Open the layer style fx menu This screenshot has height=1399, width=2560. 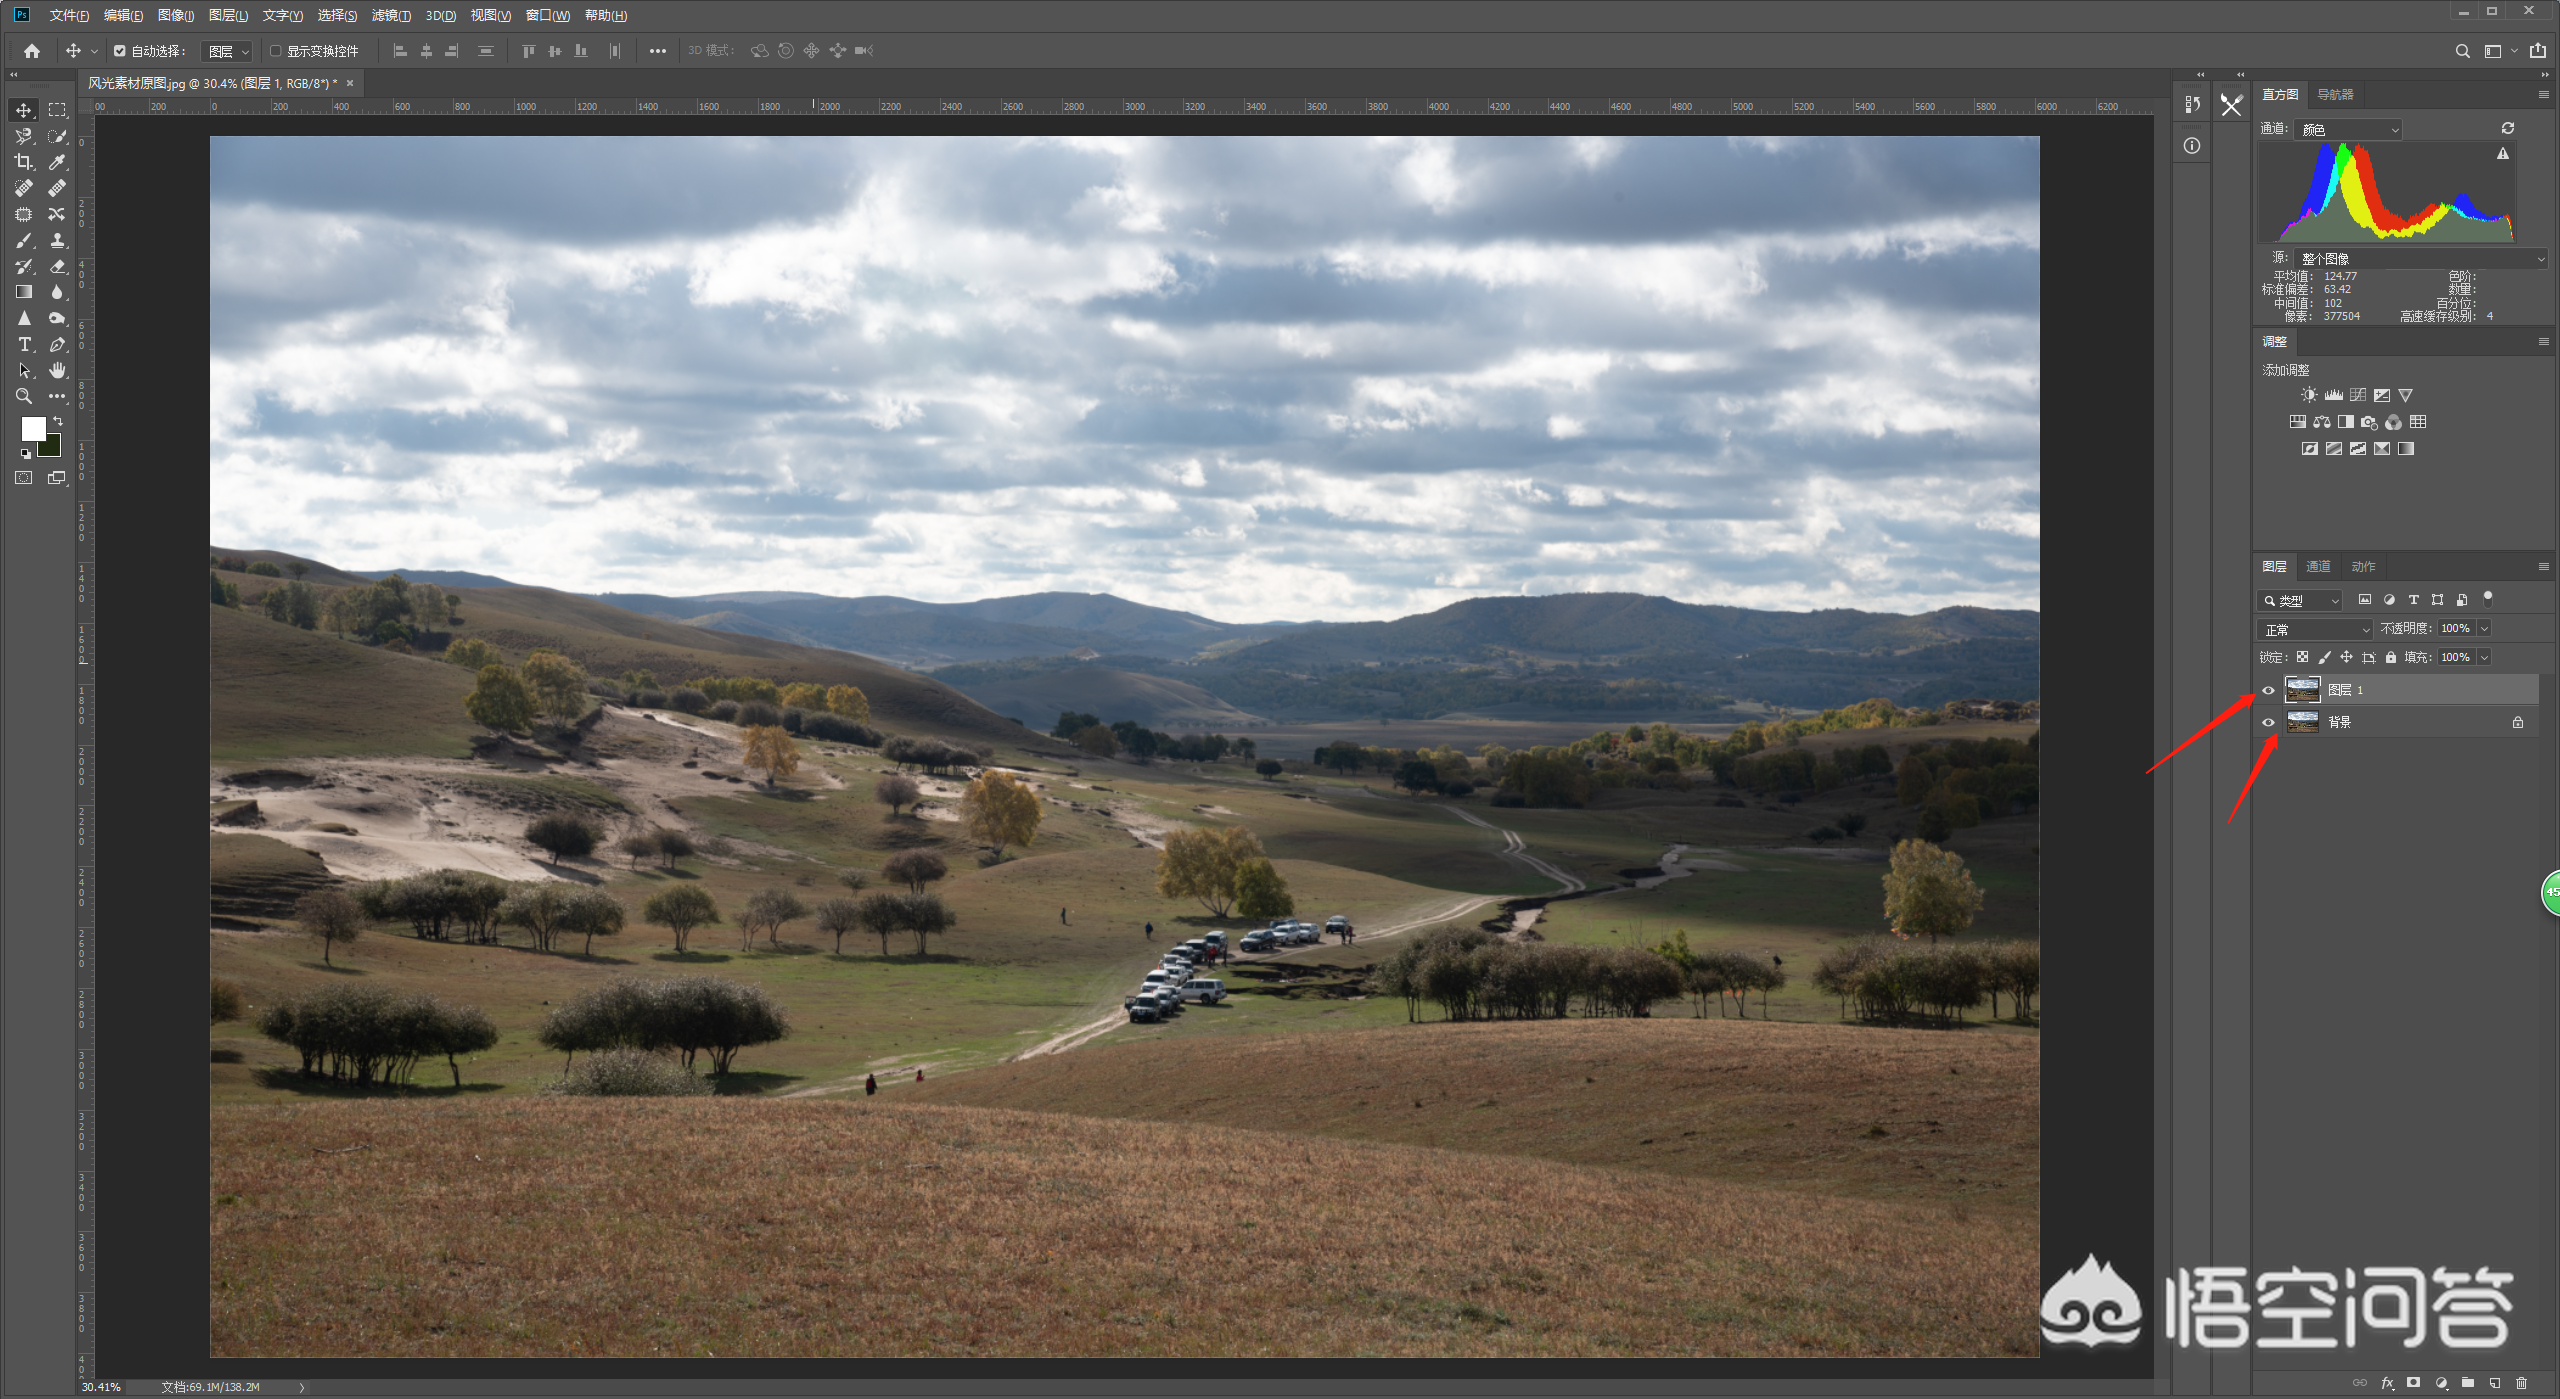[2387, 1383]
